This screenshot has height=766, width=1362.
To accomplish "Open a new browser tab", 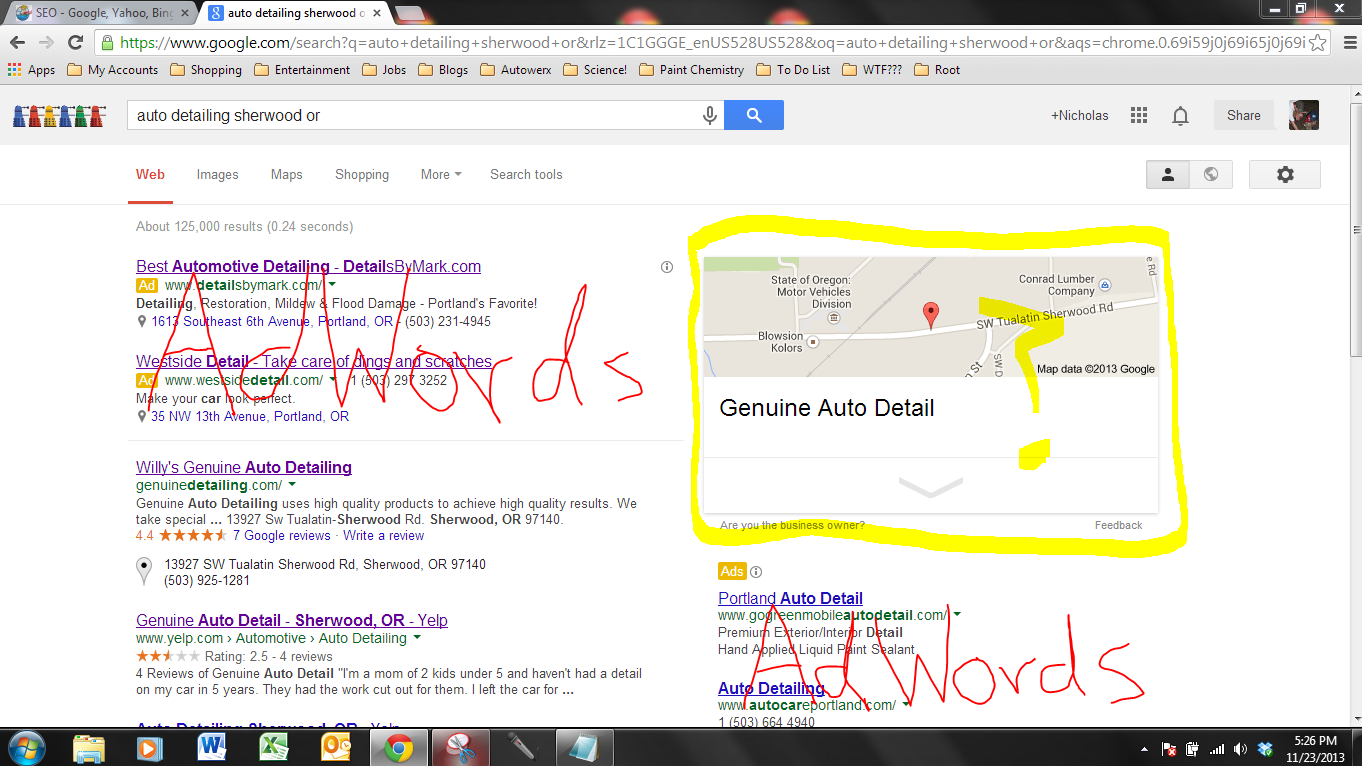I will click(409, 13).
